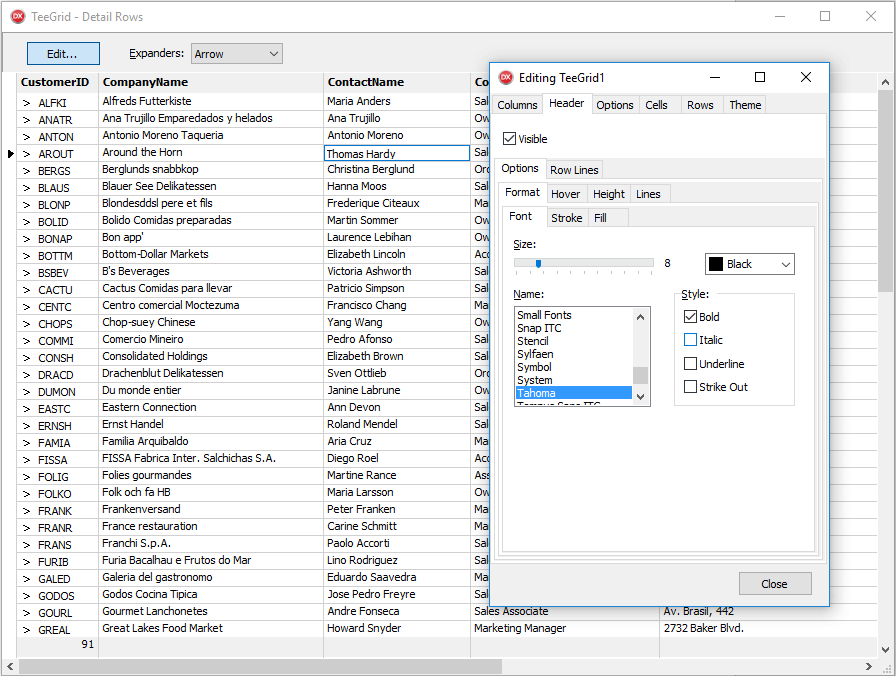Adjust the font Size slider
The image size is (896, 676).
(x=537, y=263)
